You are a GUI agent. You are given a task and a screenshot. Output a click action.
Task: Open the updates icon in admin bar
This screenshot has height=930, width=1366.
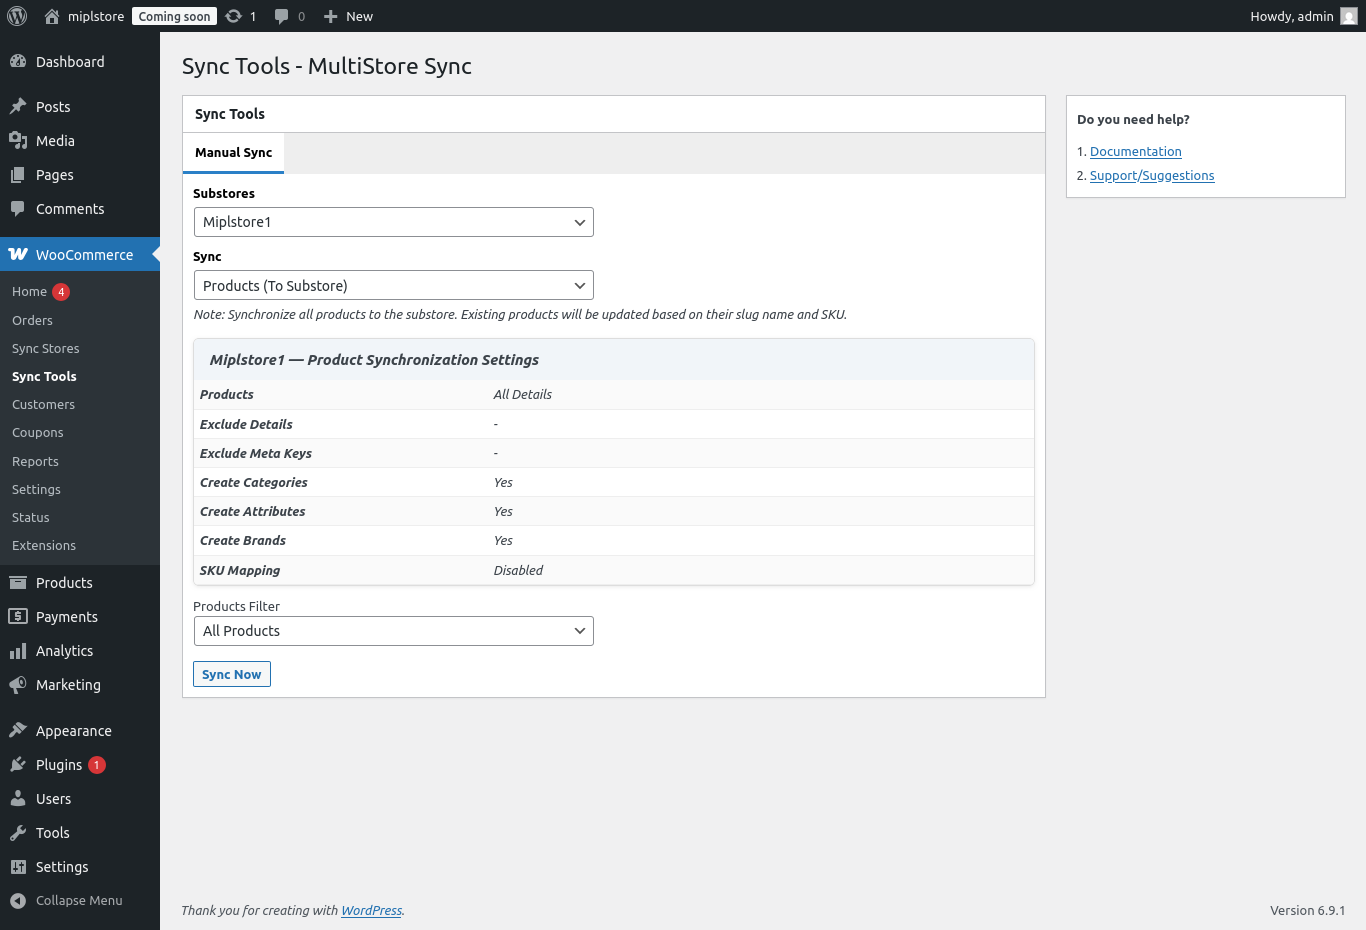[234, 16]
